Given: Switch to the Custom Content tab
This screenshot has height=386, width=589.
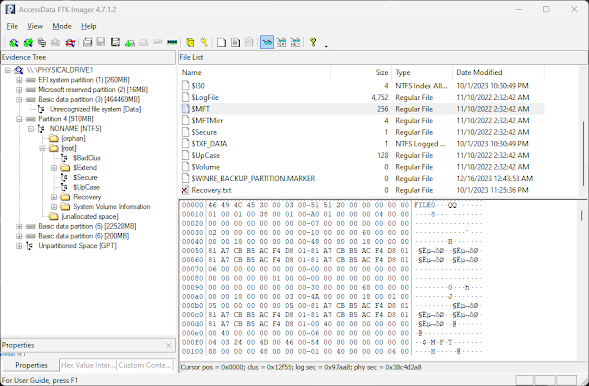Looking at the screenshot, I should point(145,365).
